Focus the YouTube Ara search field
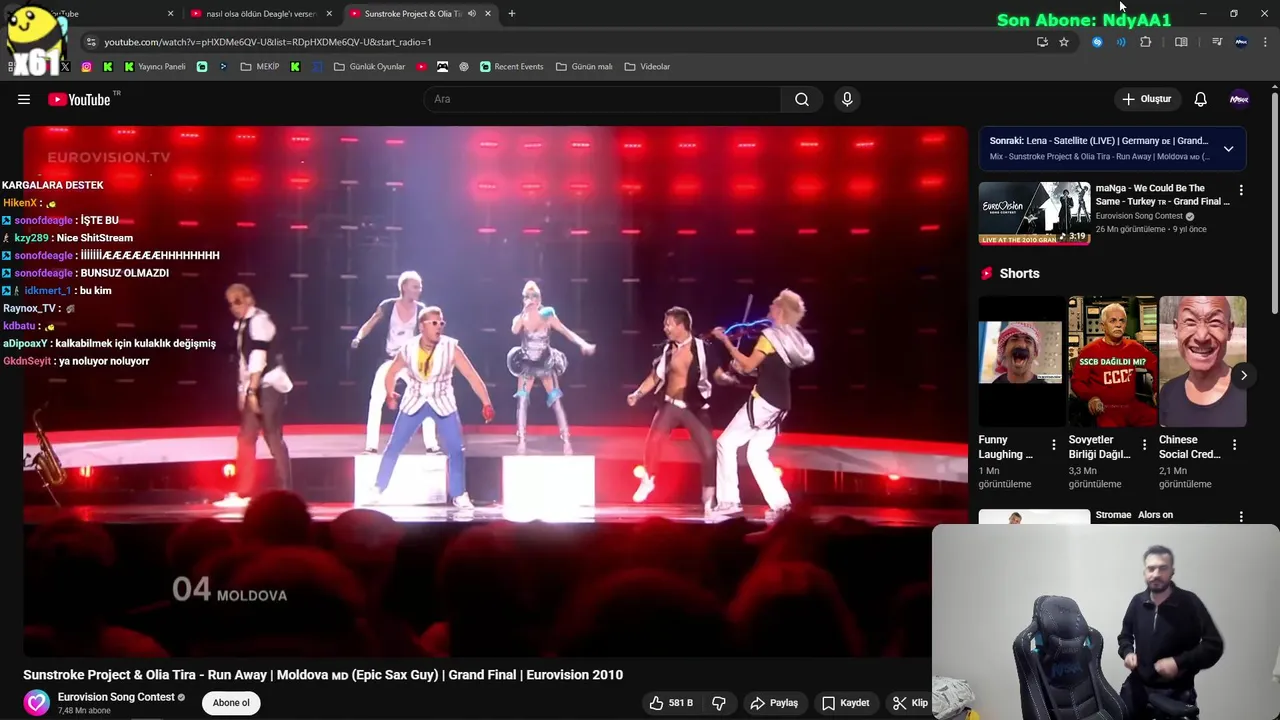 (x=602, y=99)
